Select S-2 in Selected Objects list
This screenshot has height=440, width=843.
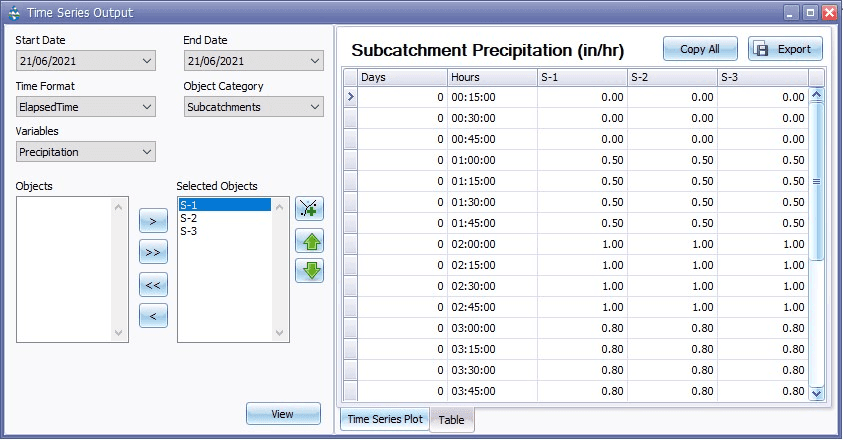pos(189,218)
